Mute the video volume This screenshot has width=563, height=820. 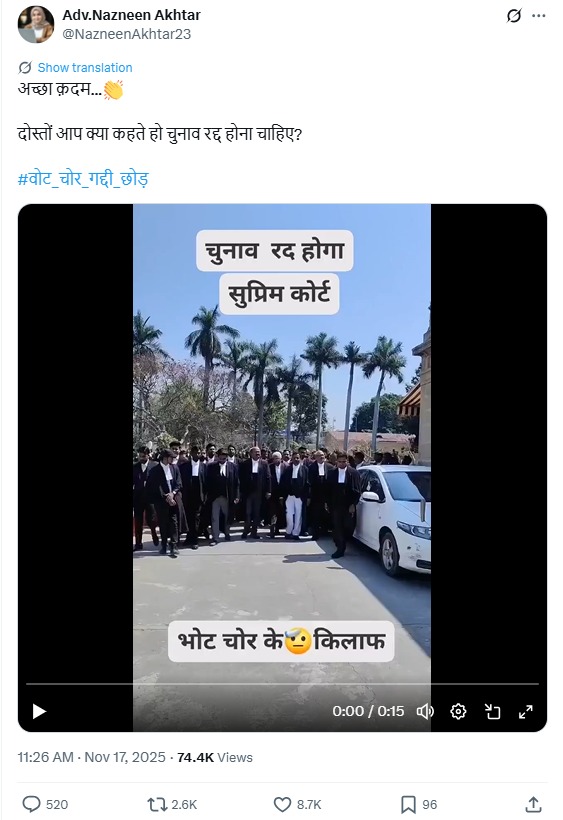tap(424, 711)
